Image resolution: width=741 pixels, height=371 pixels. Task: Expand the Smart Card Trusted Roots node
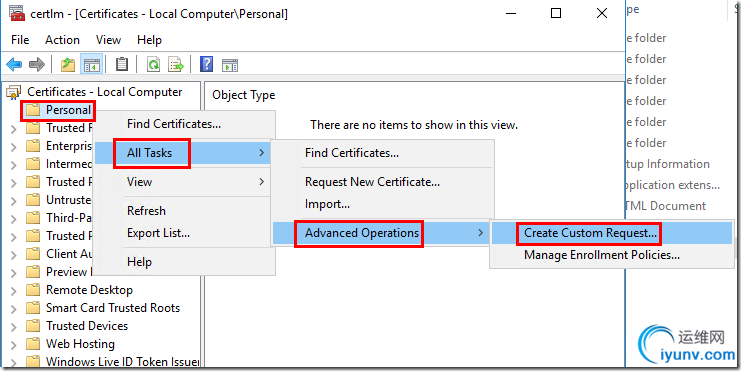click(14, 309)
